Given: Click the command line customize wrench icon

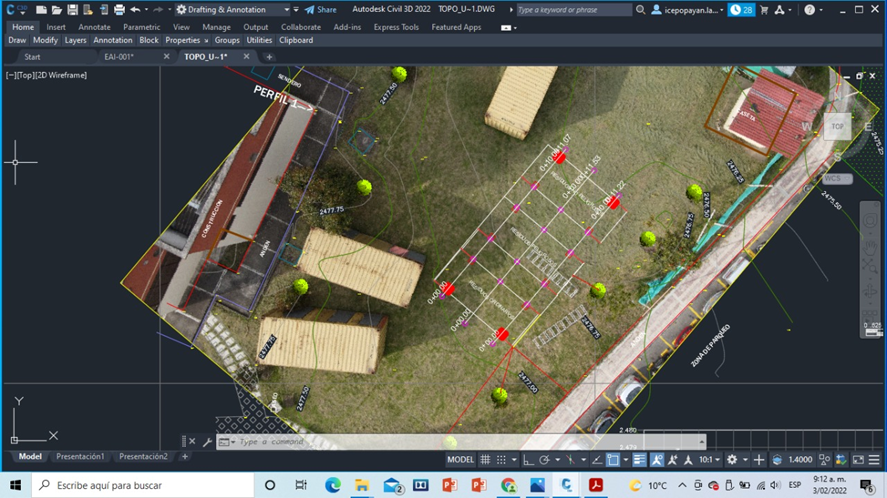Looking at the screenshot, I should click(207, 441).
